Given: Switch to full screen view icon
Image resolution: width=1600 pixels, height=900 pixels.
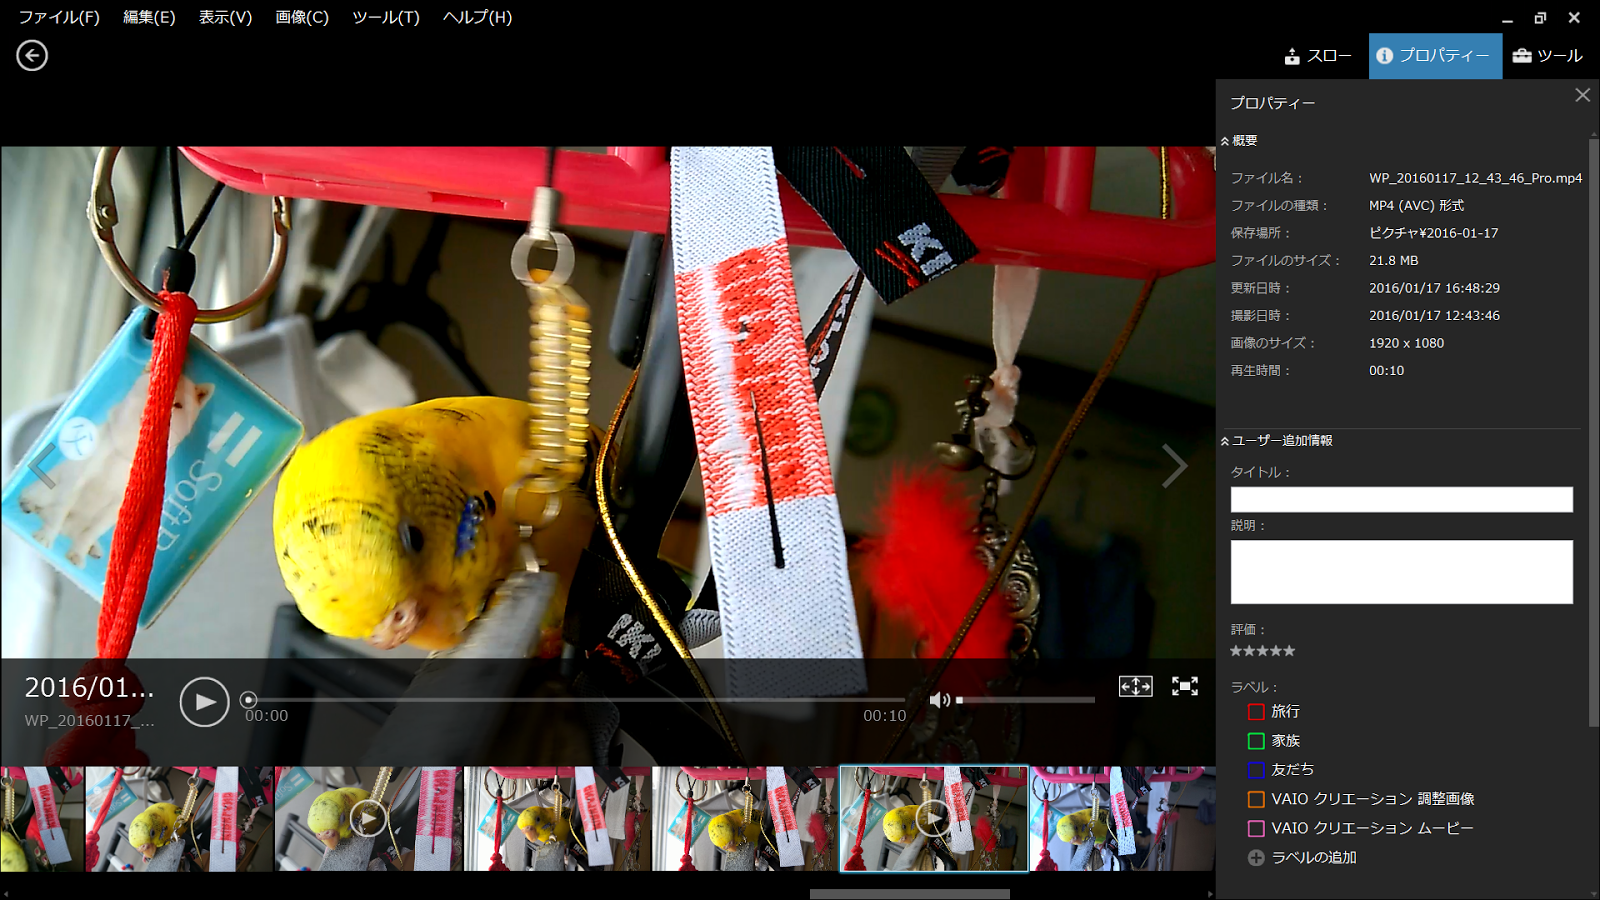Looking at the screenshot, I should [1185, 686].
